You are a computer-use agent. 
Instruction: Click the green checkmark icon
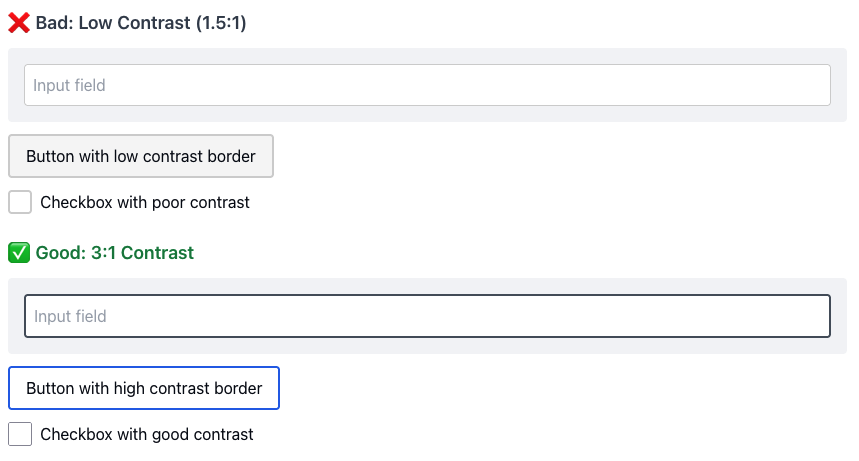click(19, 253)
